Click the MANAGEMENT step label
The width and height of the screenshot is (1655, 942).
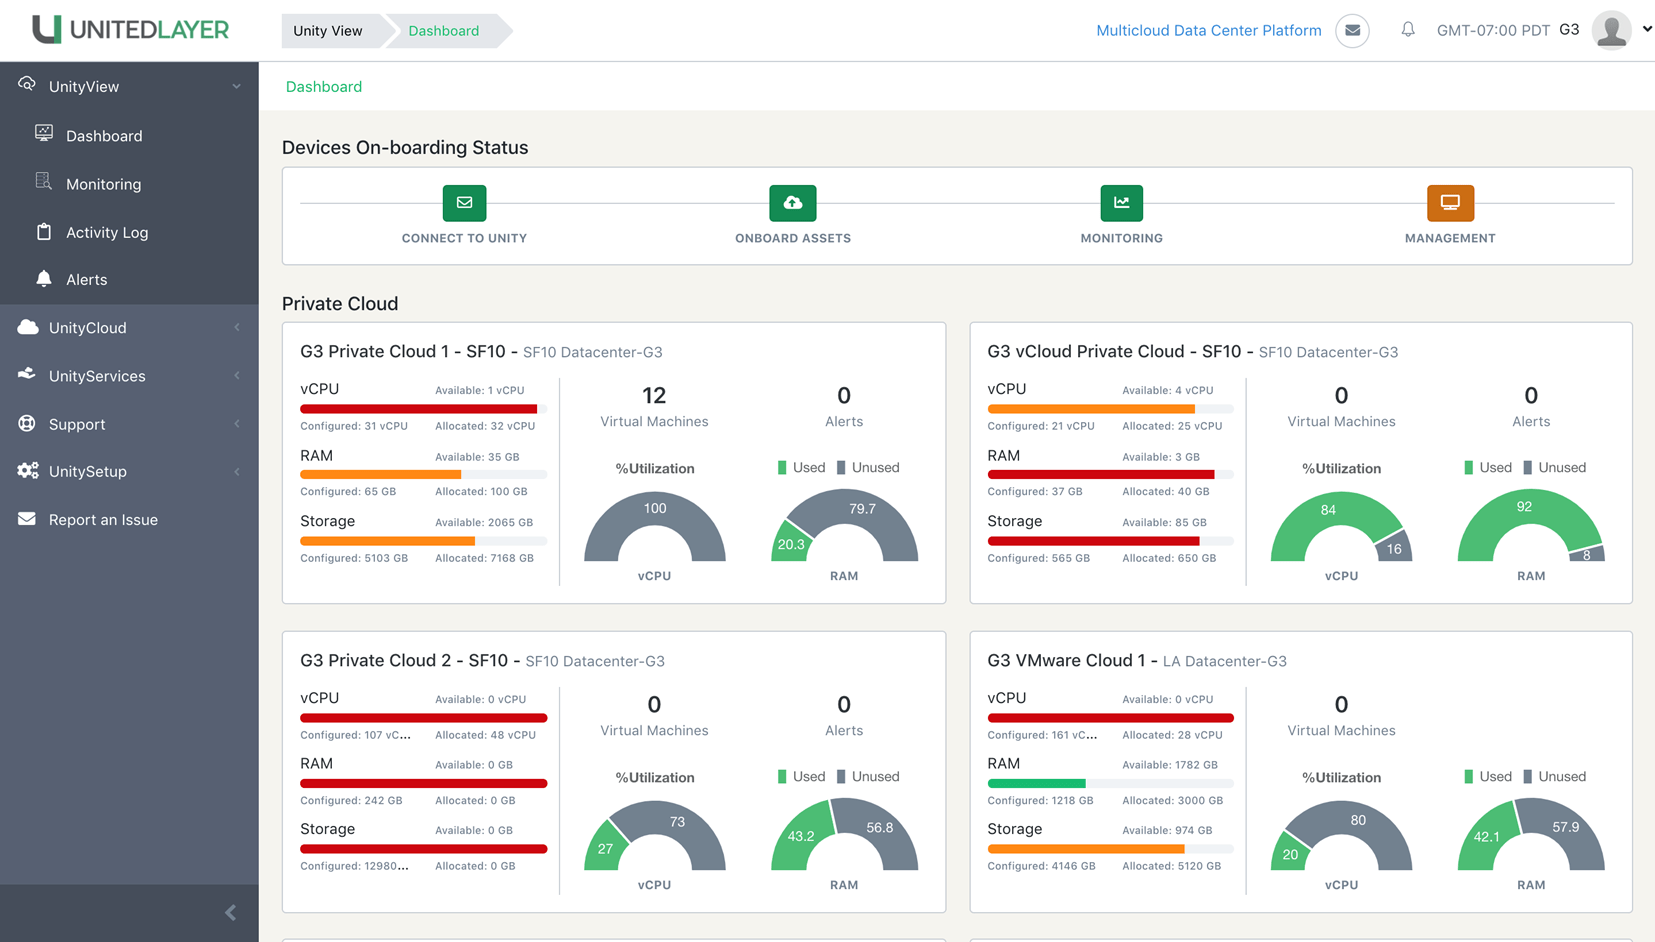point(1450,238)
